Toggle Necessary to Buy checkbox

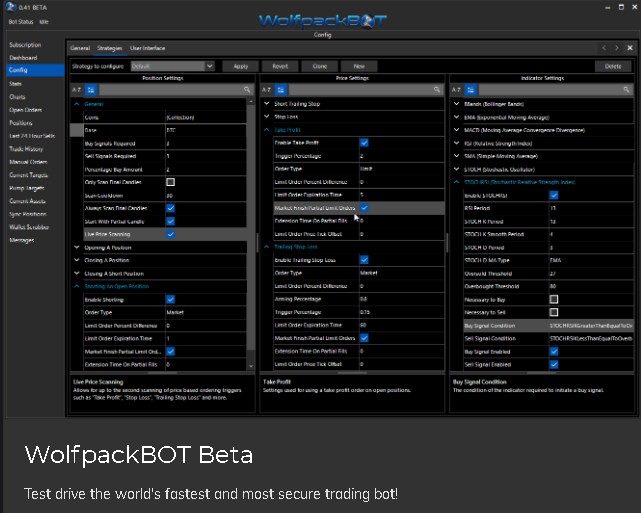(554, 299)
